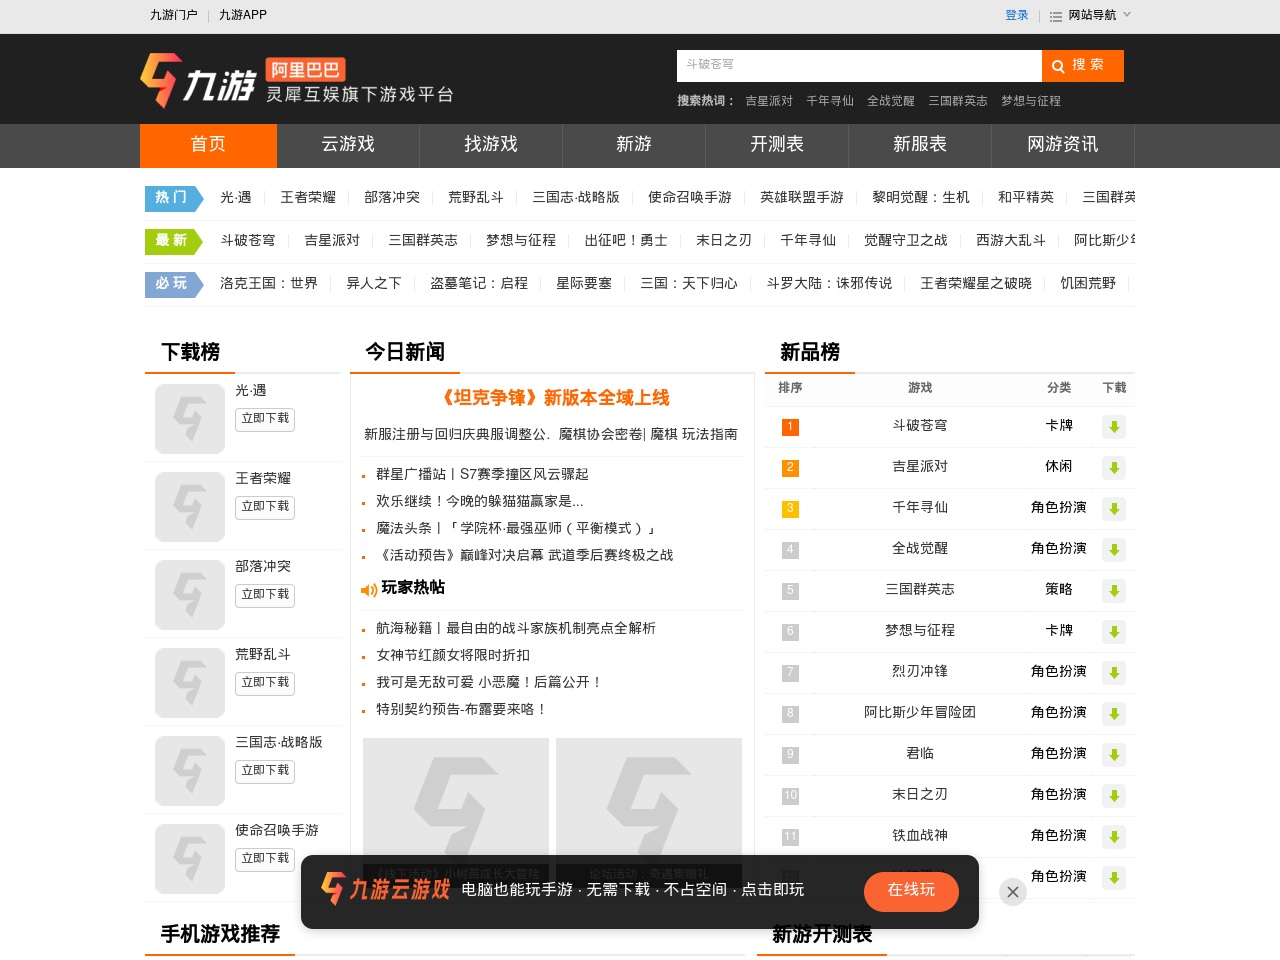Open post 特别契约预告-布露要来咯！
Screen dimensions: 1280x960
pyautogui.click(x=461, y=709)
